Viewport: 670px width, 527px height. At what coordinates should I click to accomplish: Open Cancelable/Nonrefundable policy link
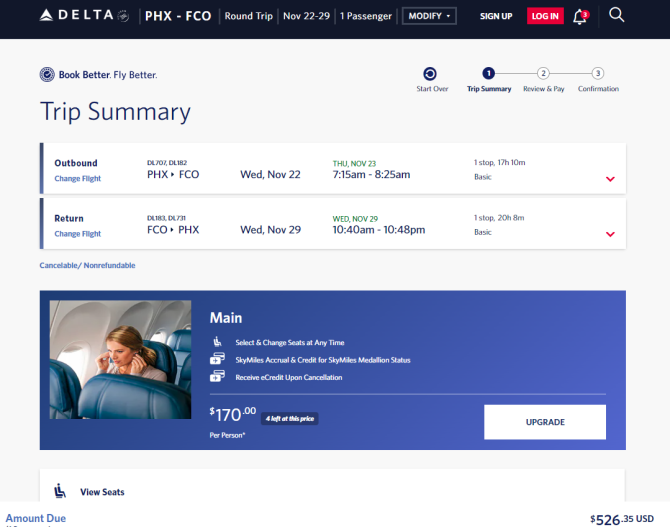[x=87, y=265]
